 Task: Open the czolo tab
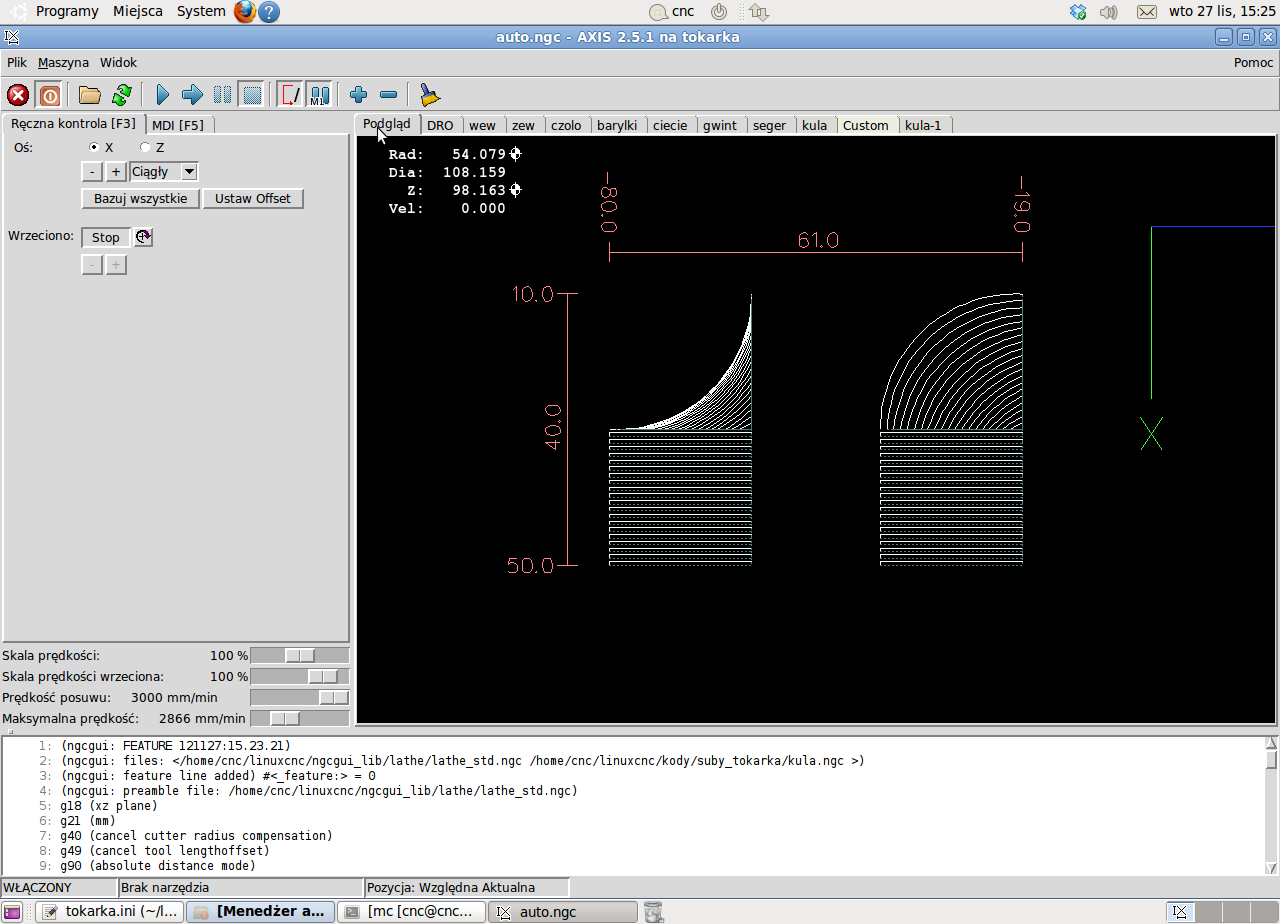click(566, 125)
